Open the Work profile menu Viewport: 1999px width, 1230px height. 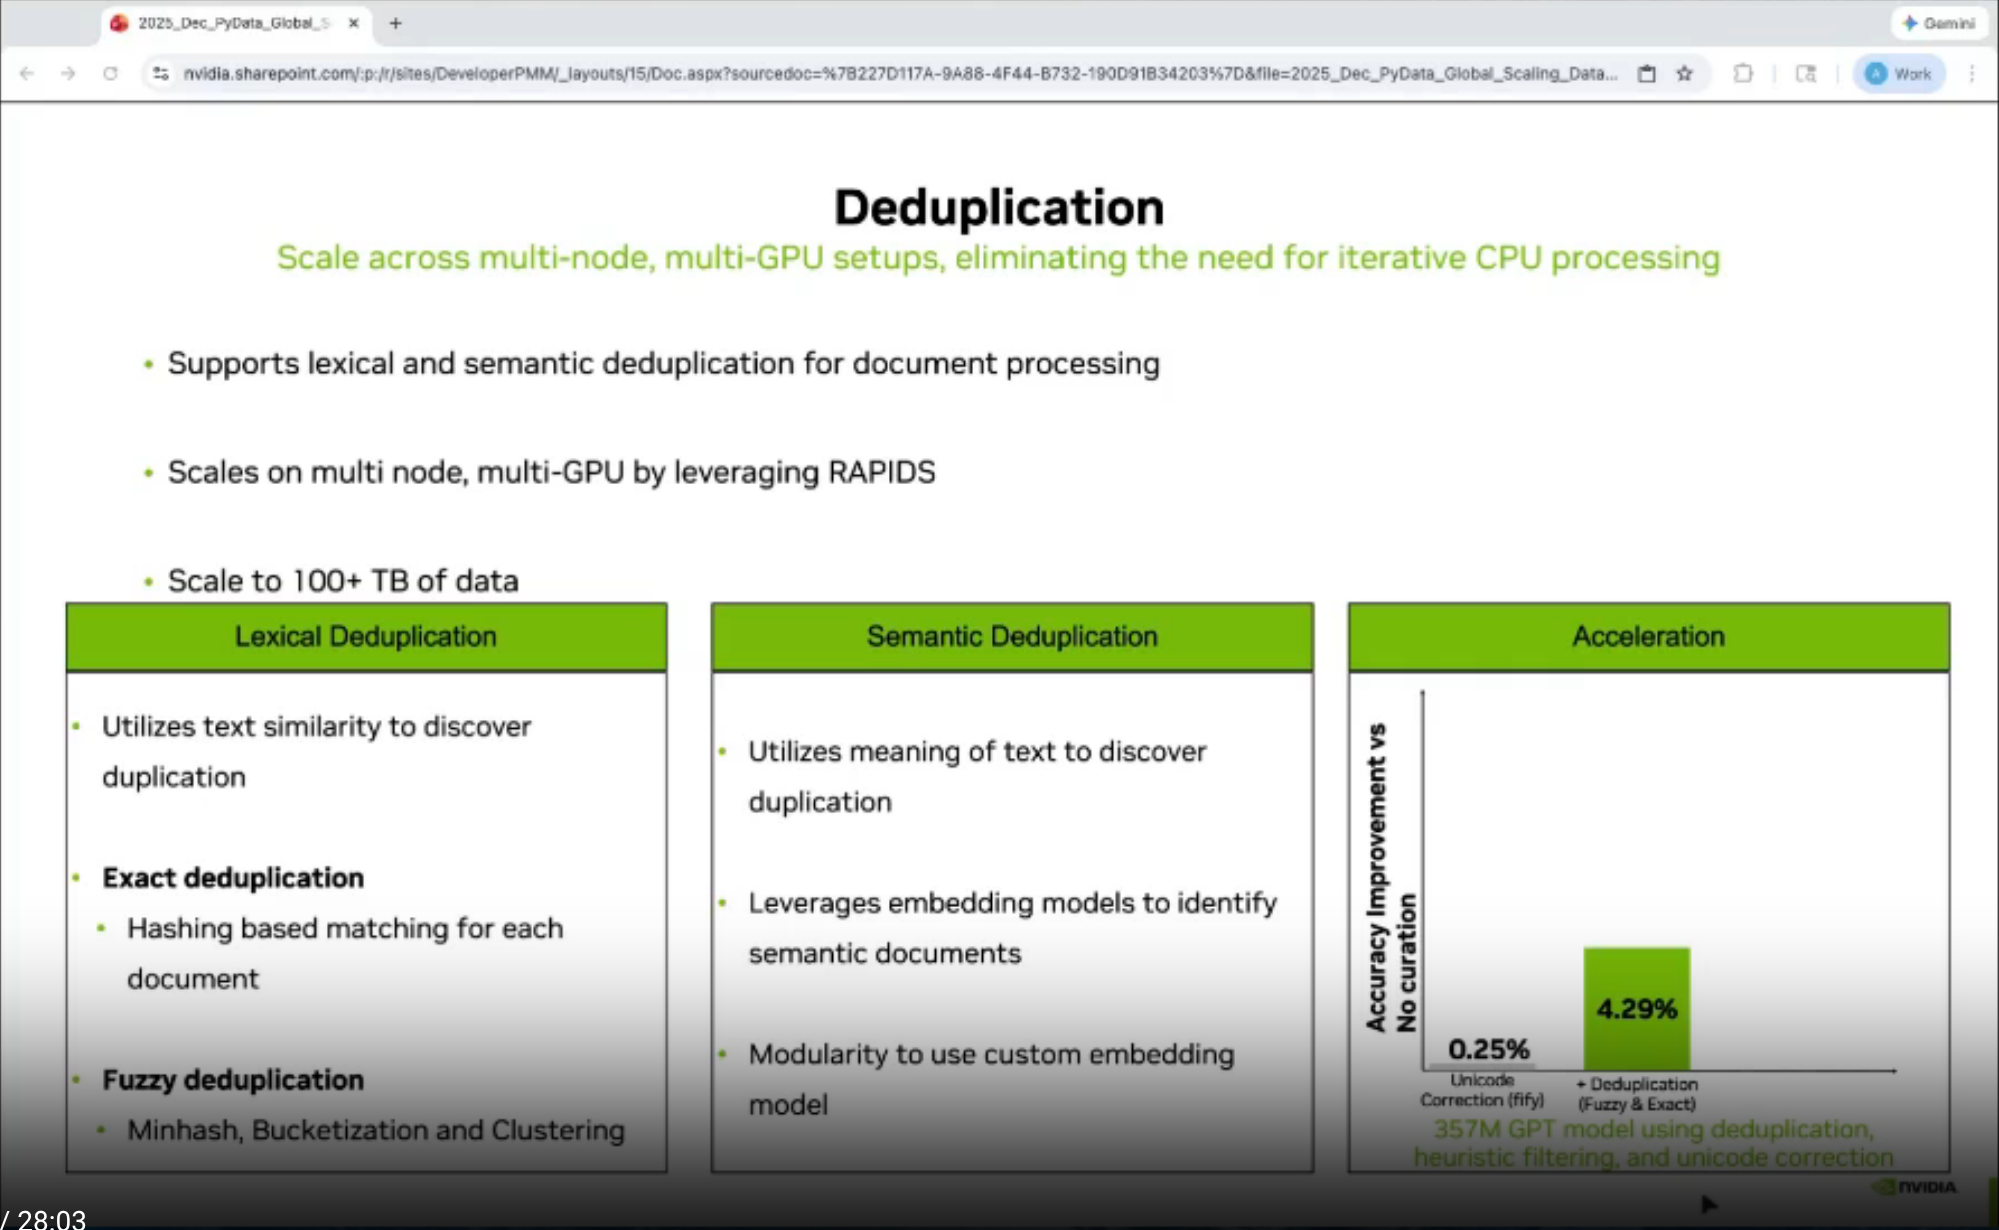(x=1899, y=73)
